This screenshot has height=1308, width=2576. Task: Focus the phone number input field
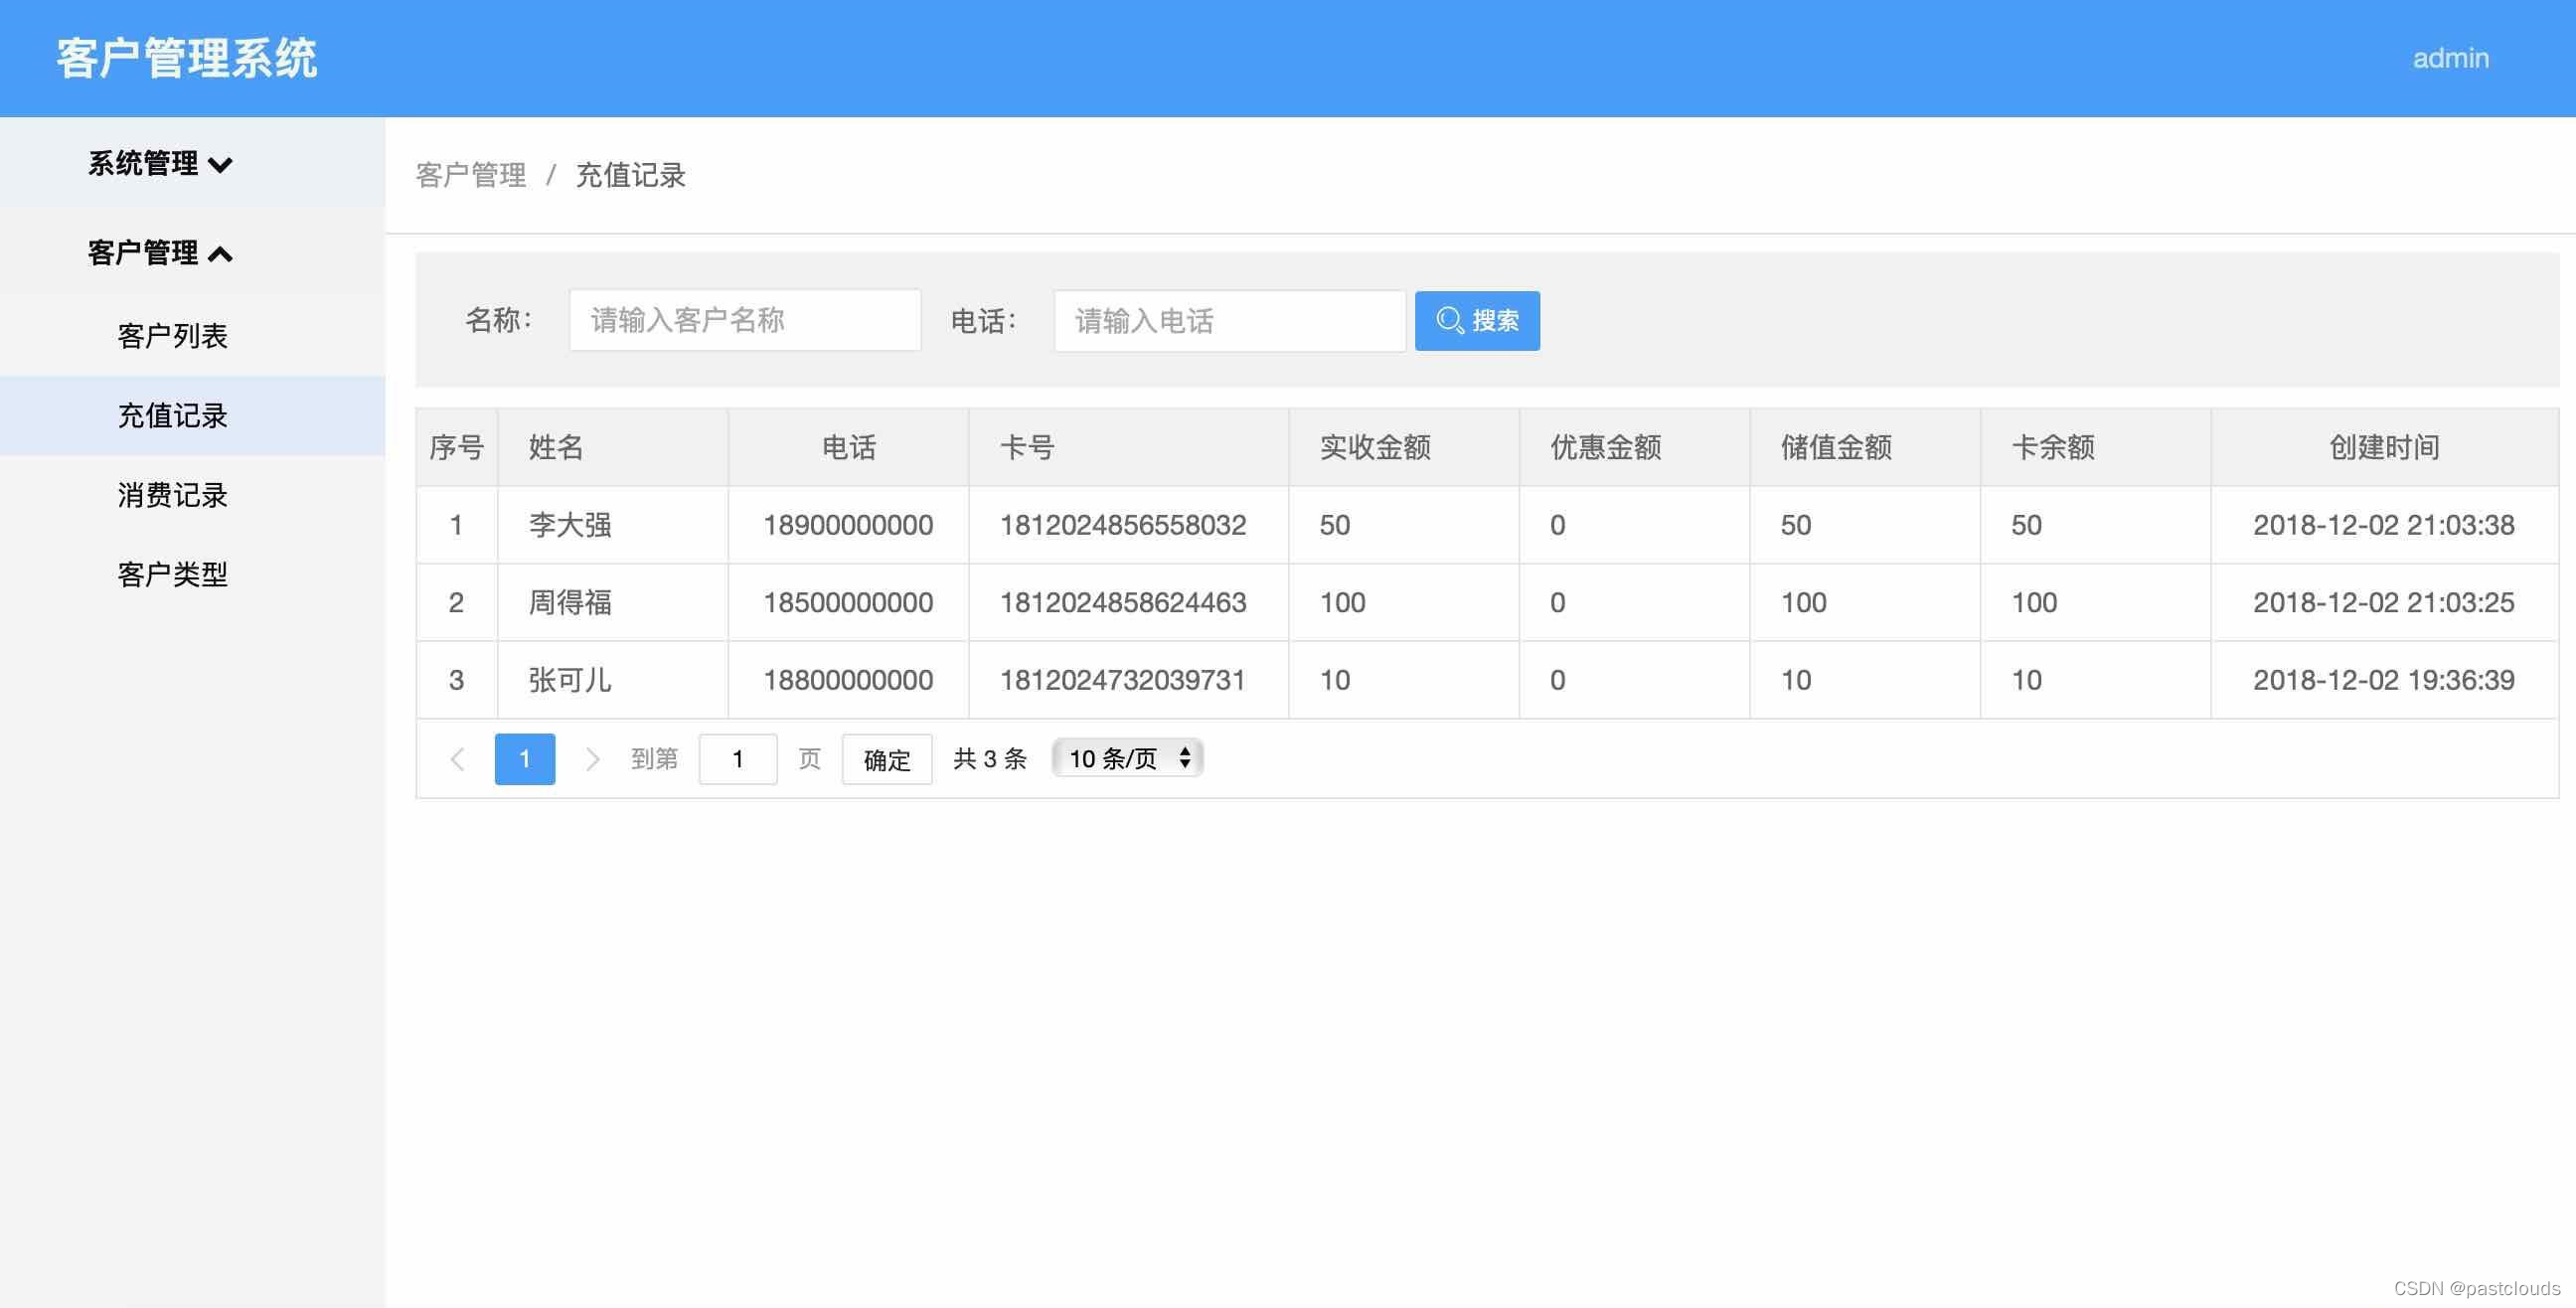tap(1228, 321)
